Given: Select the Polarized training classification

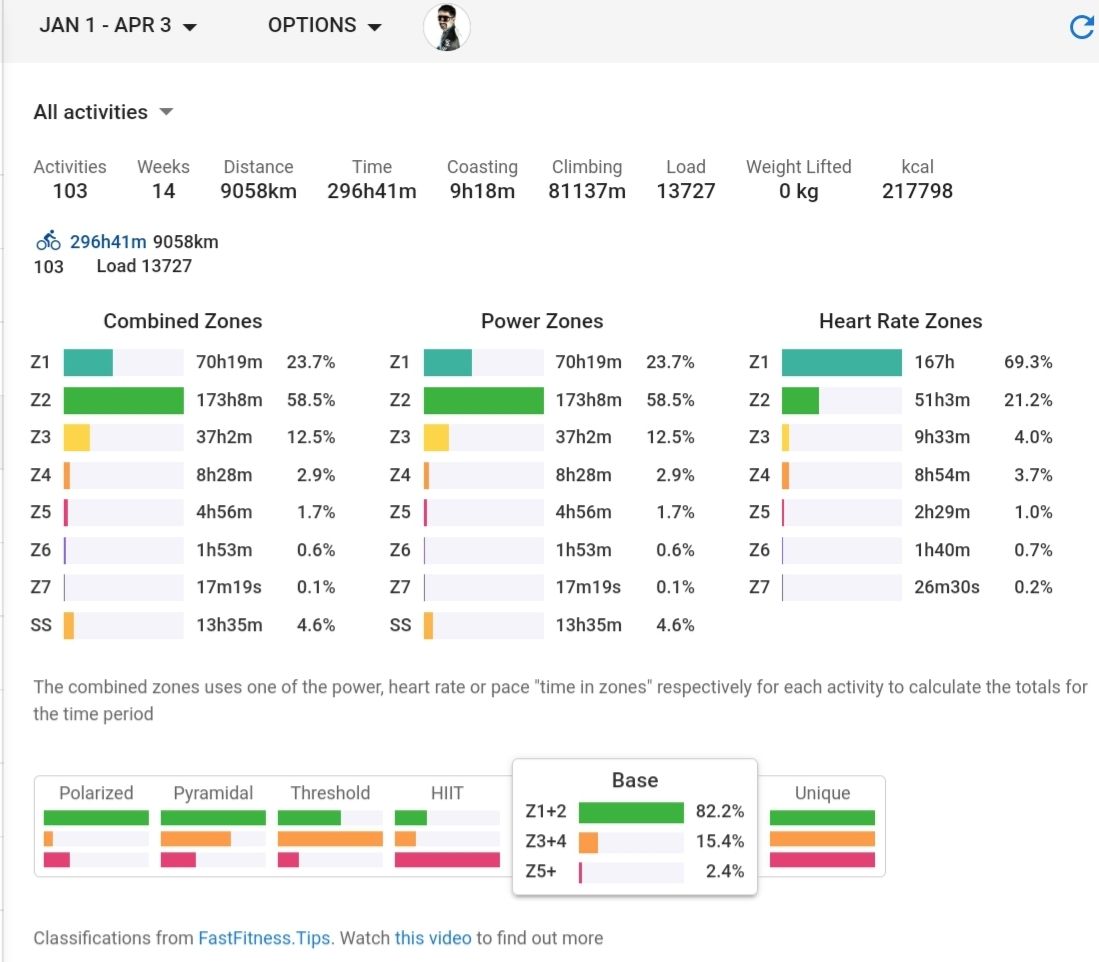Looking at the screenshot, I should [96, 827].
